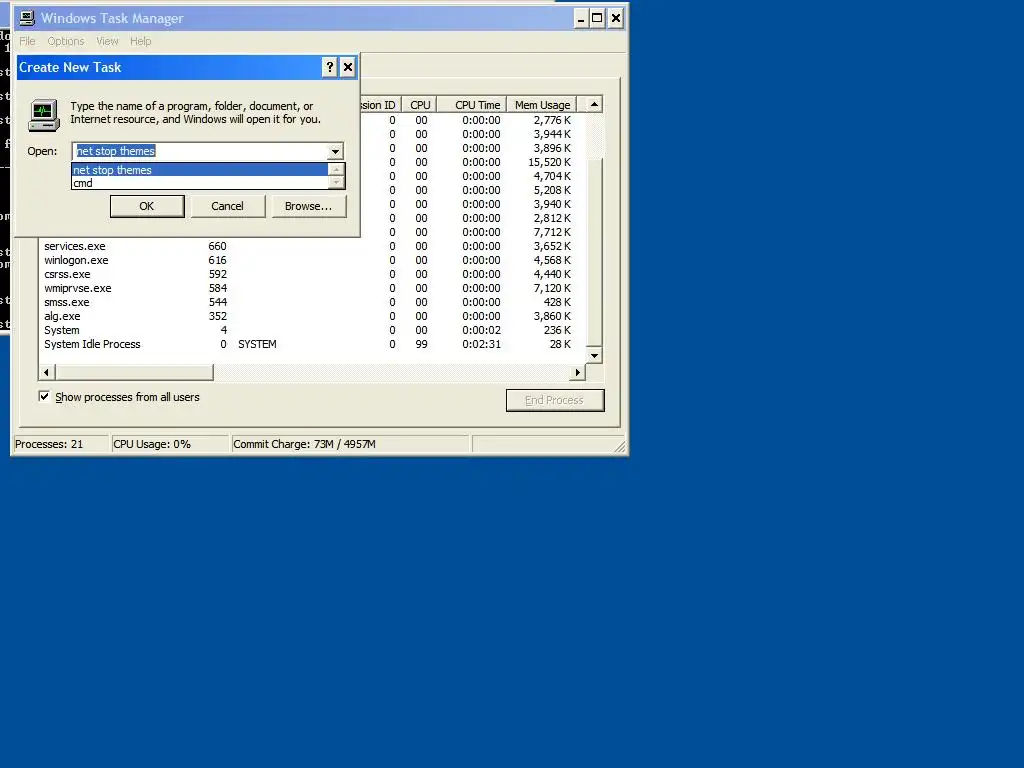
Task: Minimize the Task Manager window
Action: coord(581,18)
